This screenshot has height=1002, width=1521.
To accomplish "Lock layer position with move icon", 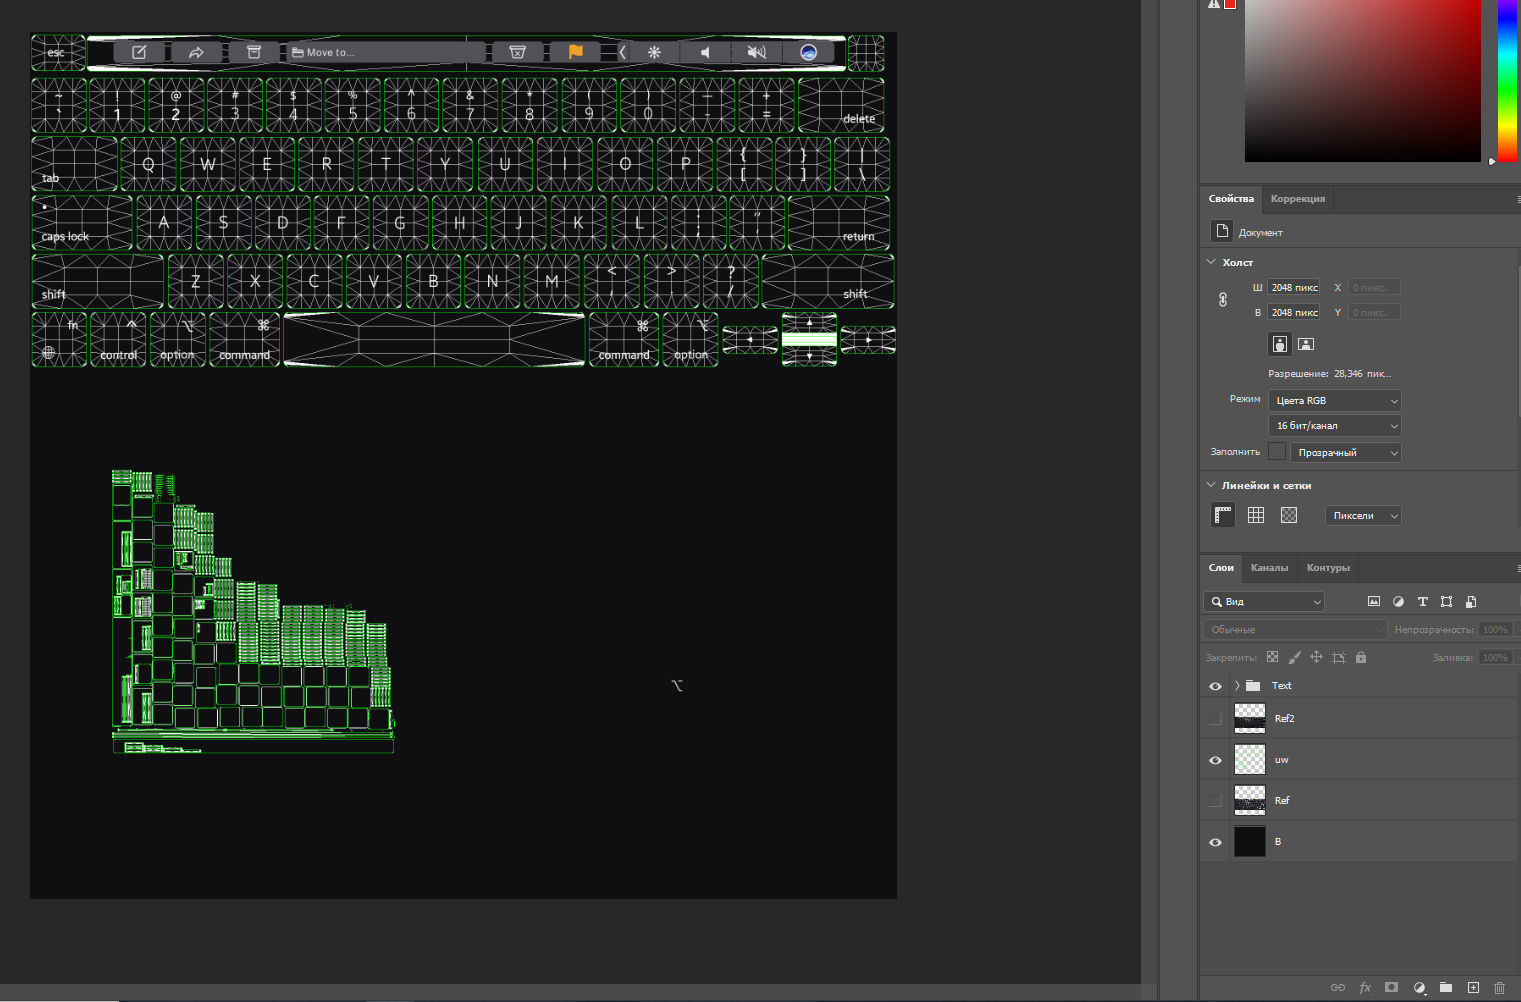I will click(x=1316, y=657).
